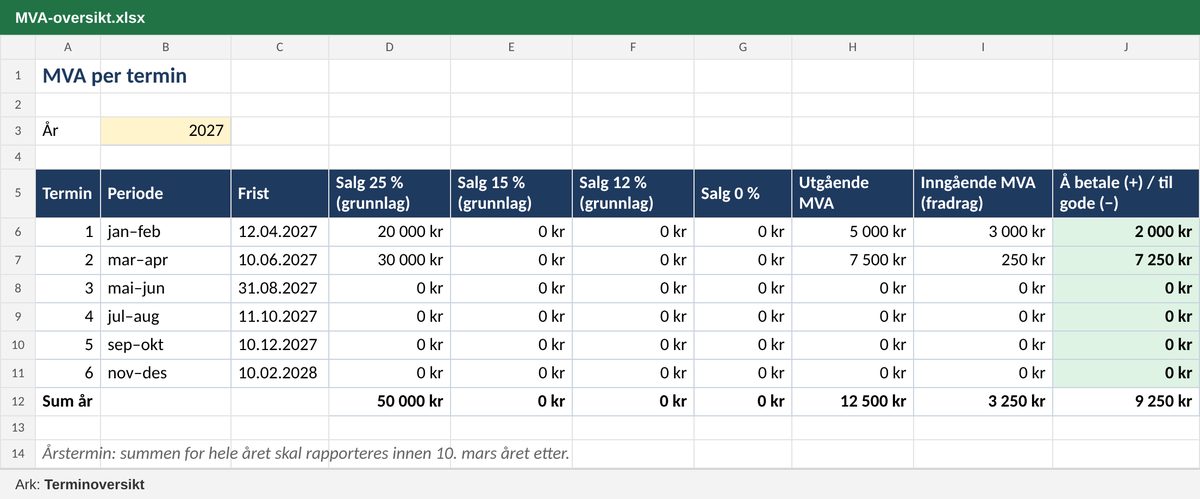Select termin number cell '1'
This screenshot has width=1200, height=499.
pyautogui.click(x=68, y=231)
